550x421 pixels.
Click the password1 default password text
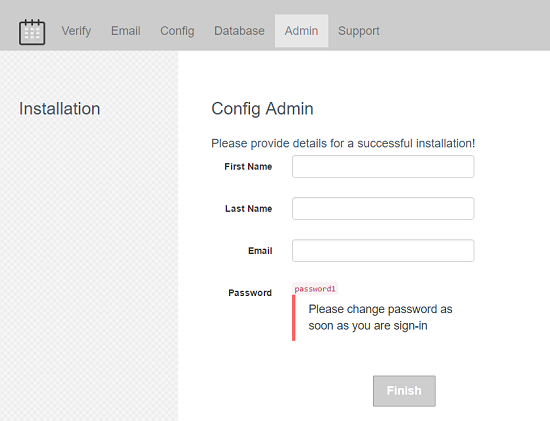click(315, 289)
